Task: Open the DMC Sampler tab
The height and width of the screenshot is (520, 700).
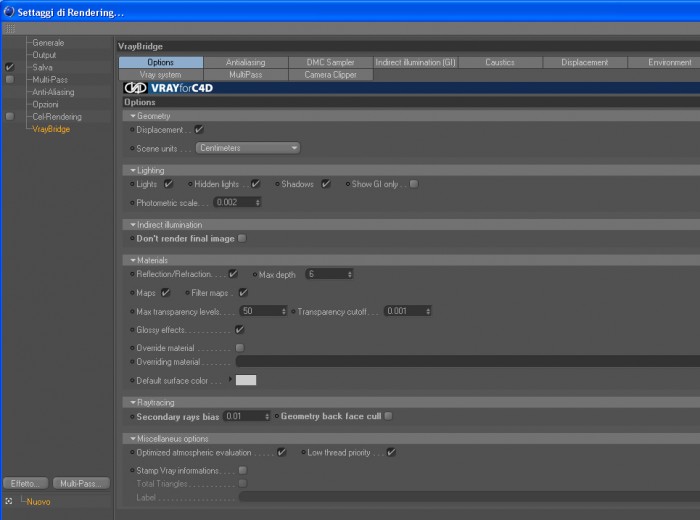Action: (x=330, y=62)
